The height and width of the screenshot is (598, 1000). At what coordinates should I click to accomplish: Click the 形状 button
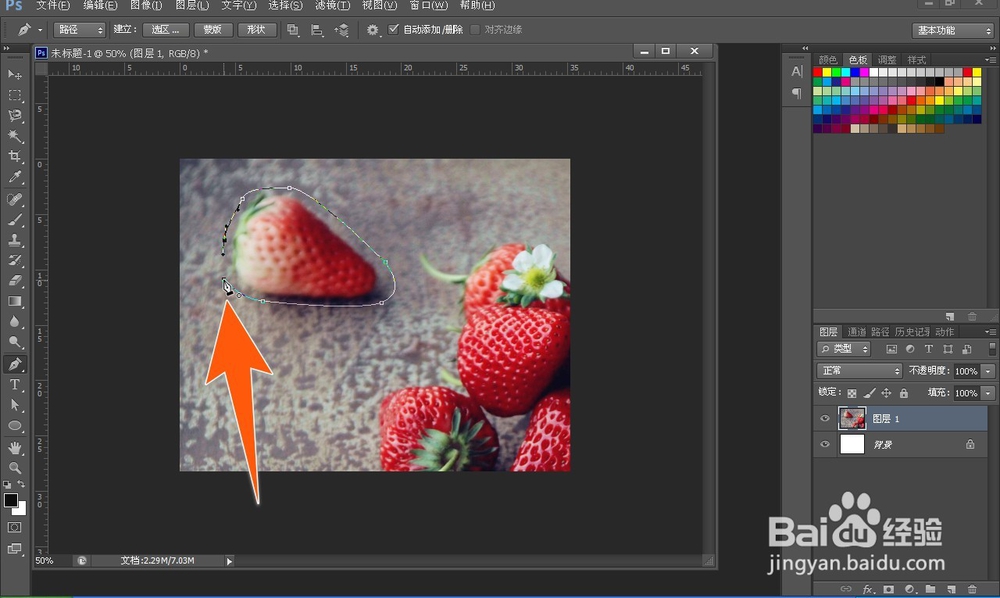(256, 30)
